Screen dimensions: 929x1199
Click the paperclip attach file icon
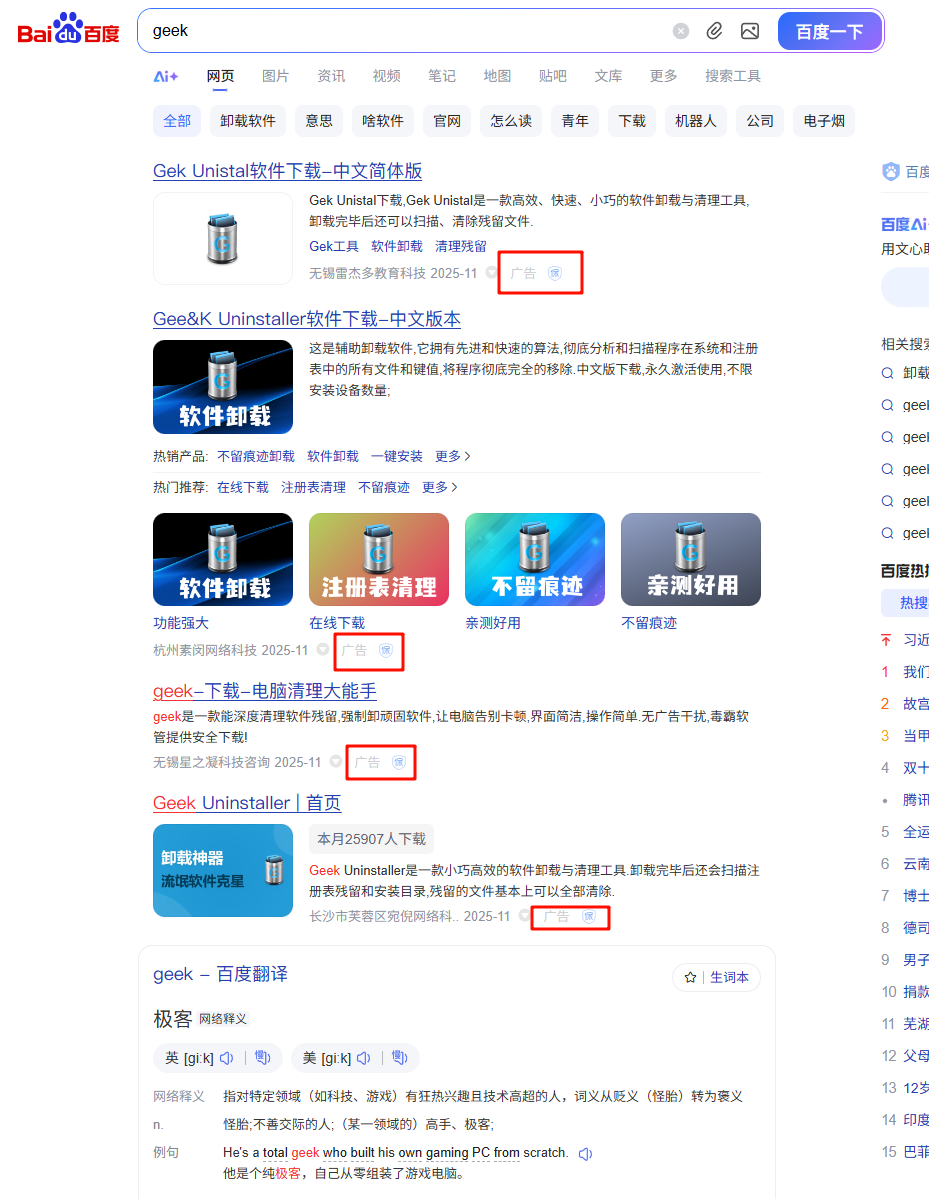(x=714, y=31)
